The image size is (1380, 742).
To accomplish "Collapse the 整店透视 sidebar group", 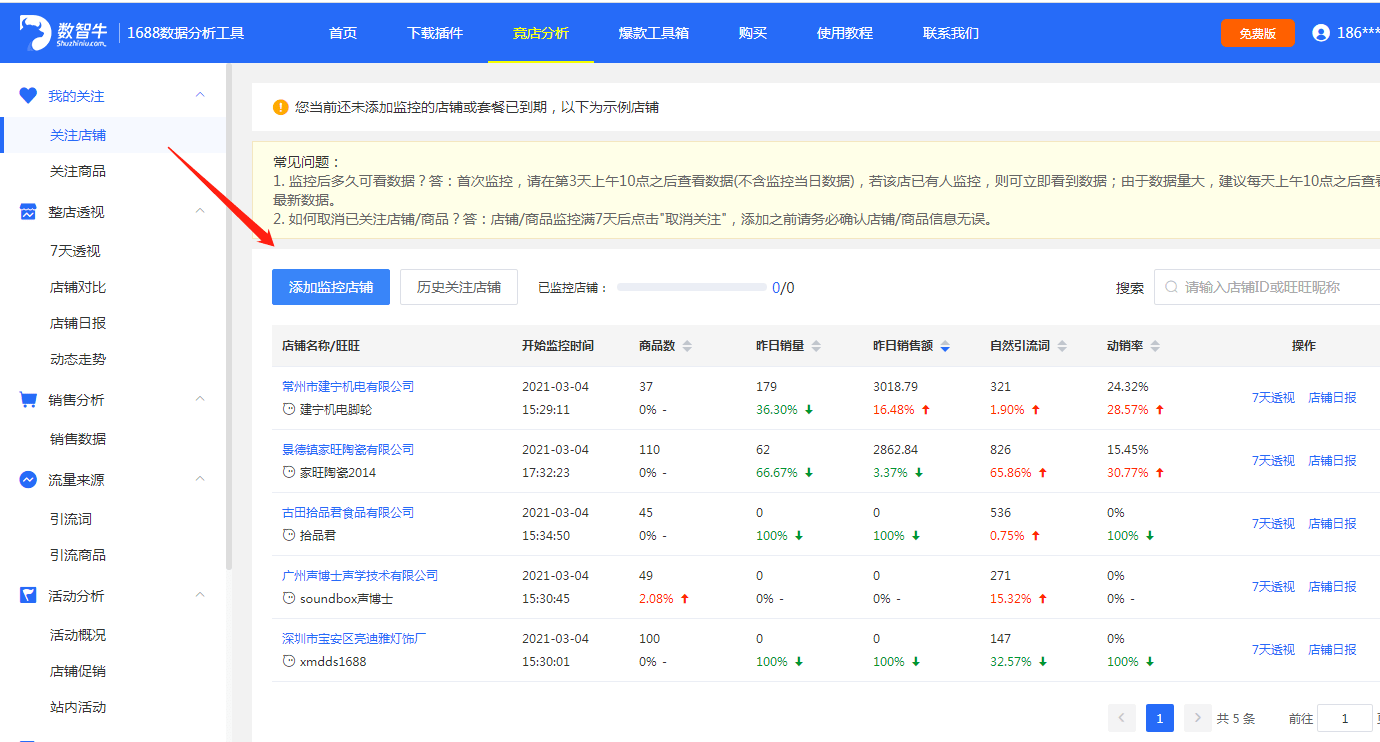I will click(200, 211).
